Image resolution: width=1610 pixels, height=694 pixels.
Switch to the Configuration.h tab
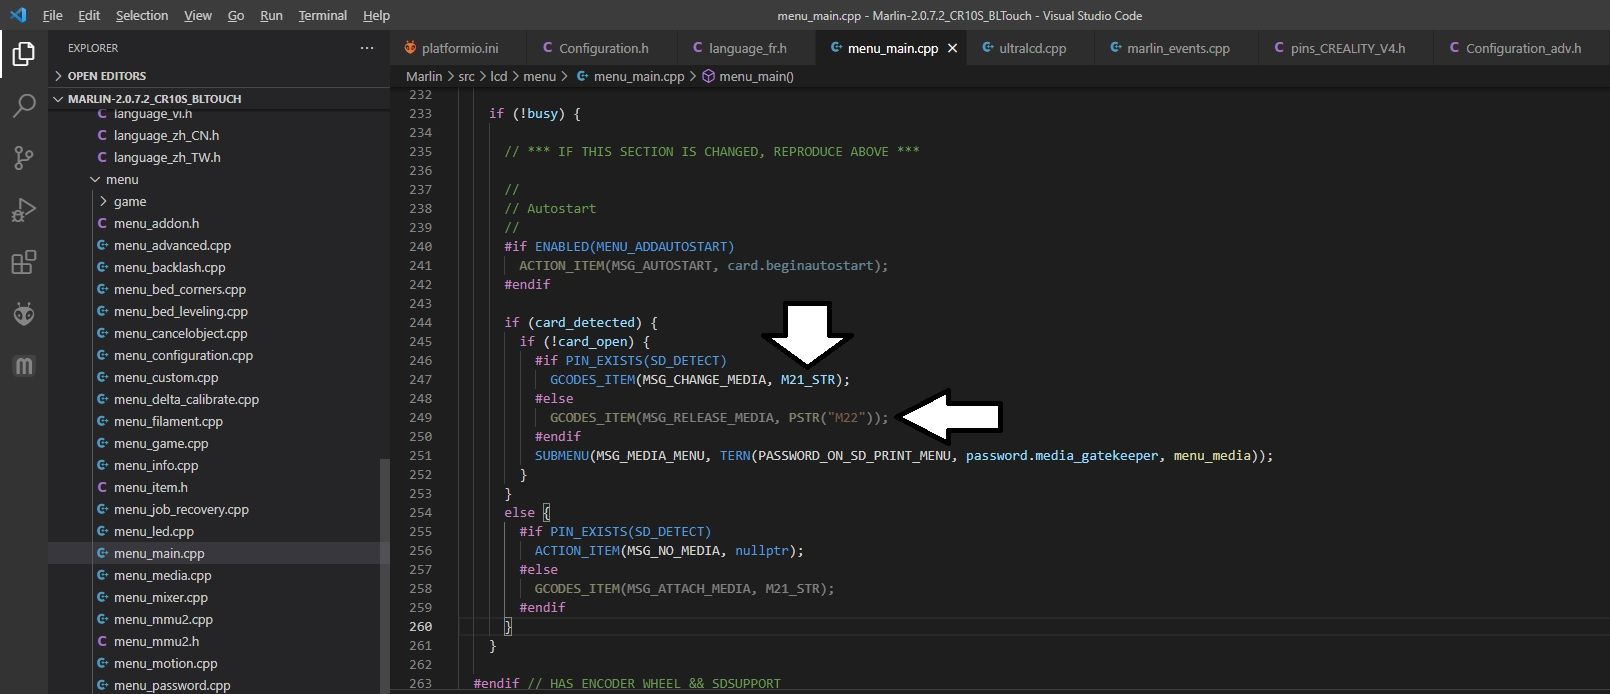[603, 48]
